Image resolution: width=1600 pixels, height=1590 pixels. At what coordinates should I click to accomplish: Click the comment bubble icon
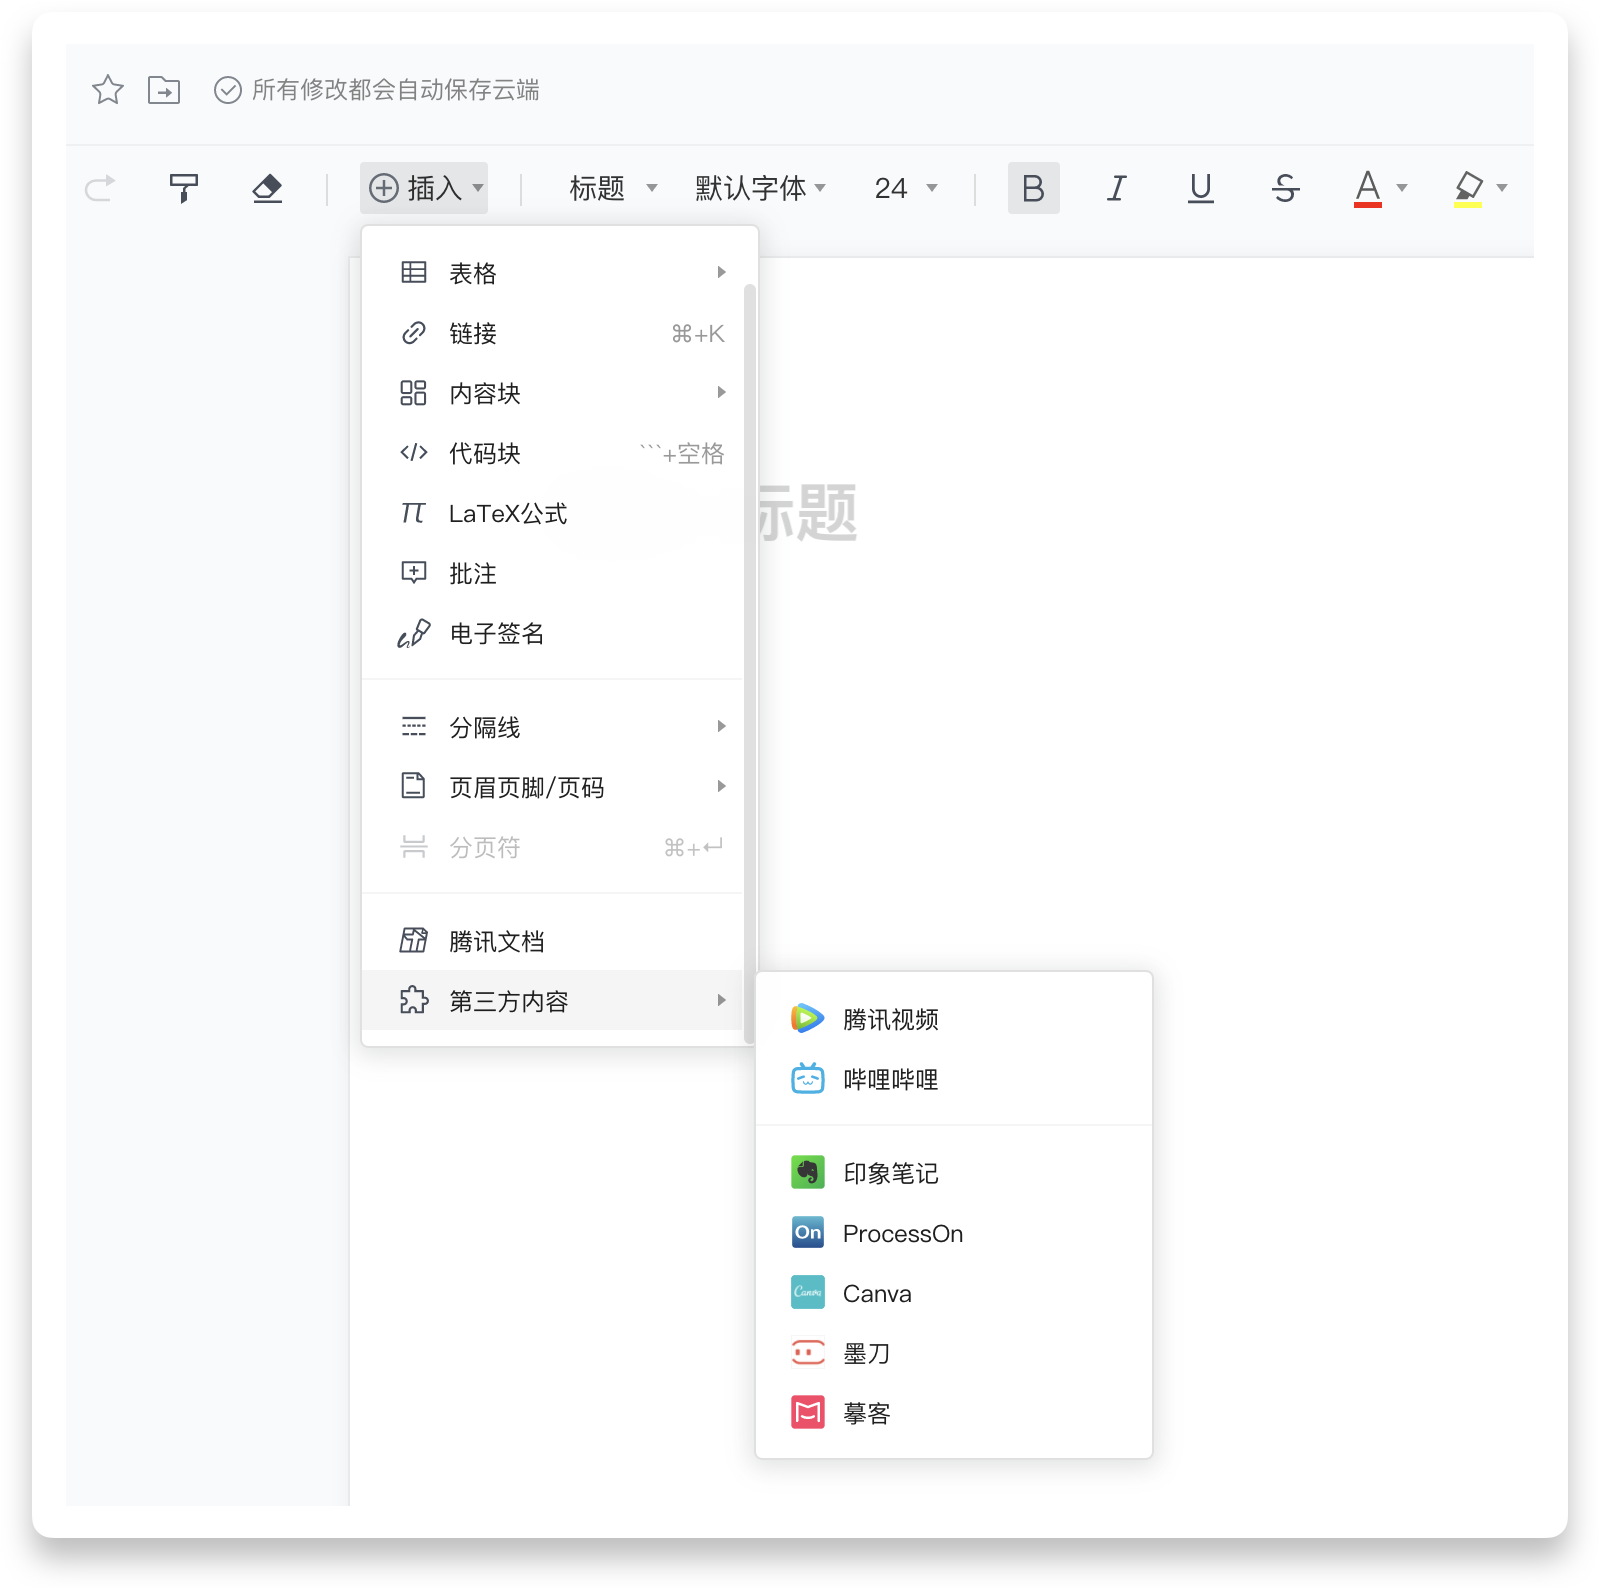(414, 573)
